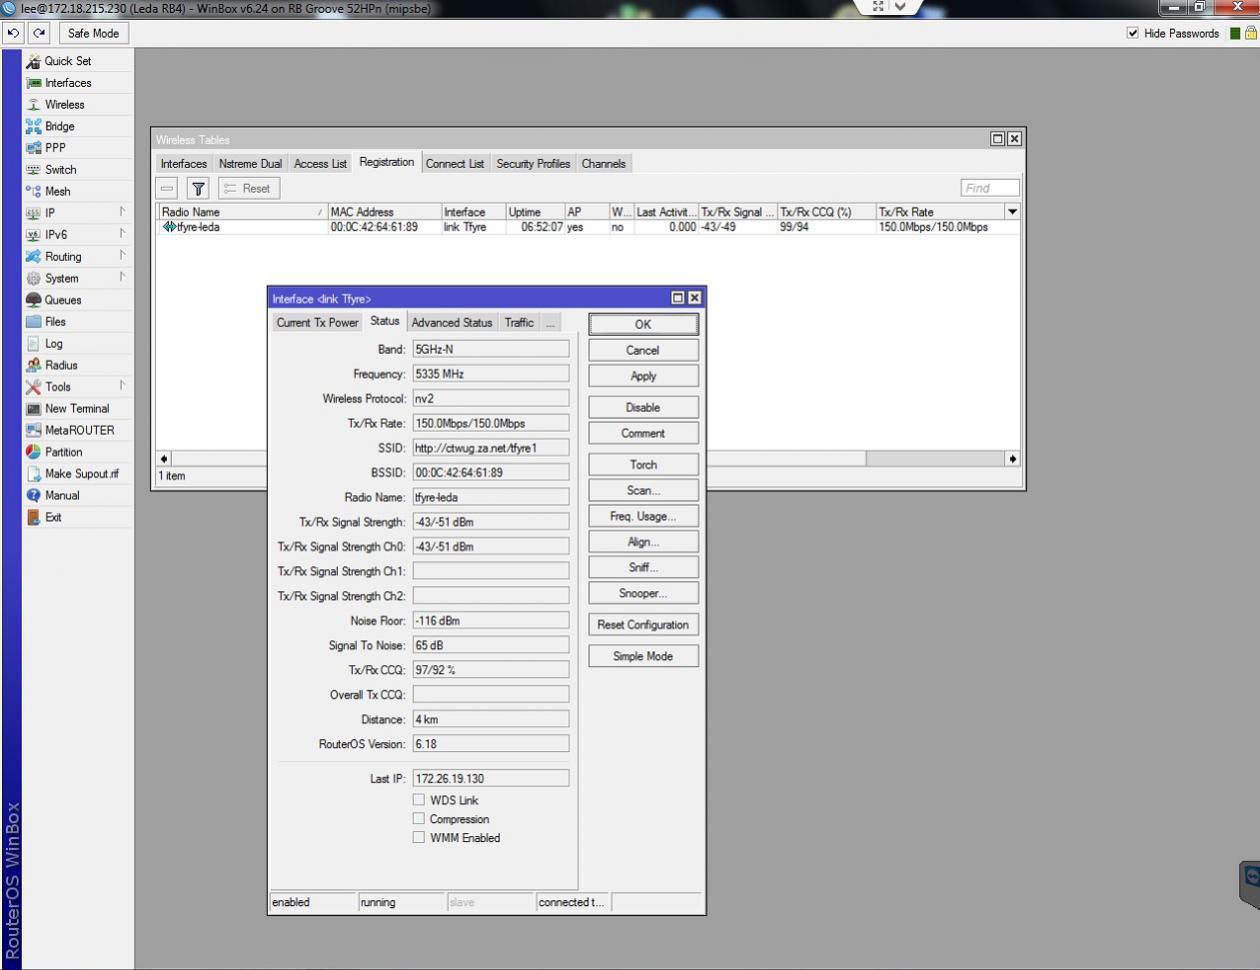Switch to the Security Profiles tab
The width and height of the screenshot is (1260, 970).
pos(533,164)
